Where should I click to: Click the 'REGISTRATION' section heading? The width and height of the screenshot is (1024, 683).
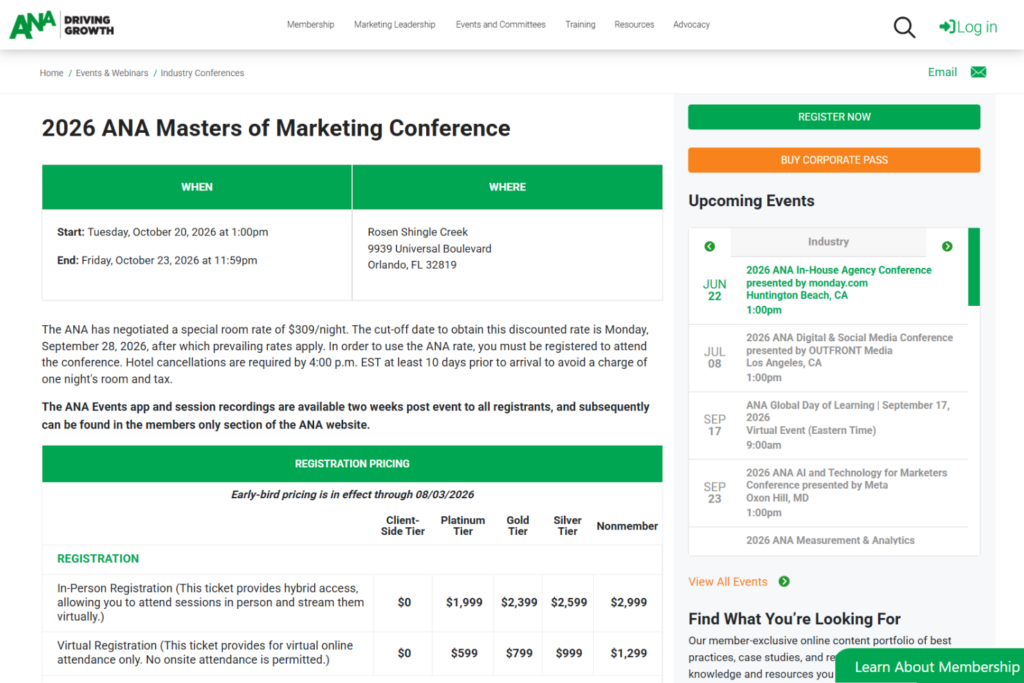pos(98,558)
